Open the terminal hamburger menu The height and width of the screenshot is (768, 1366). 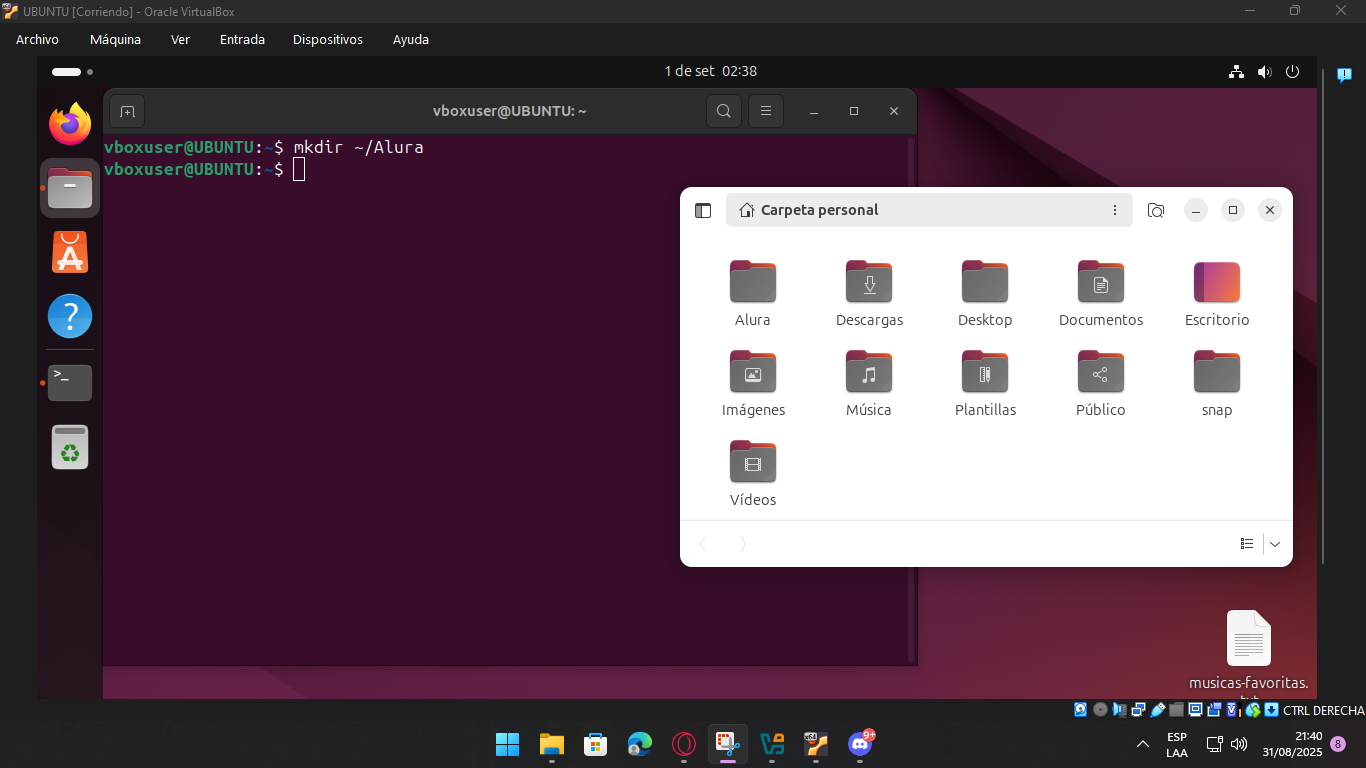point(766,111)
